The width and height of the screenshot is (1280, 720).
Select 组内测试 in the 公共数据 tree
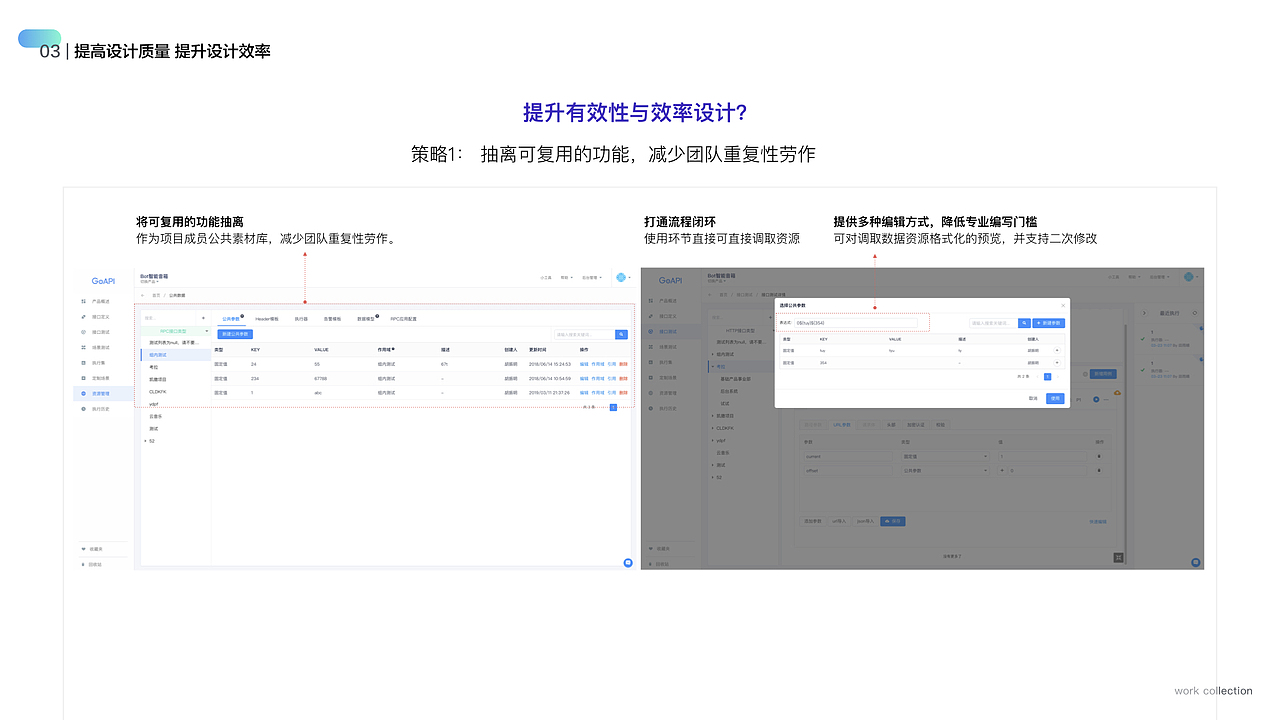176,355
